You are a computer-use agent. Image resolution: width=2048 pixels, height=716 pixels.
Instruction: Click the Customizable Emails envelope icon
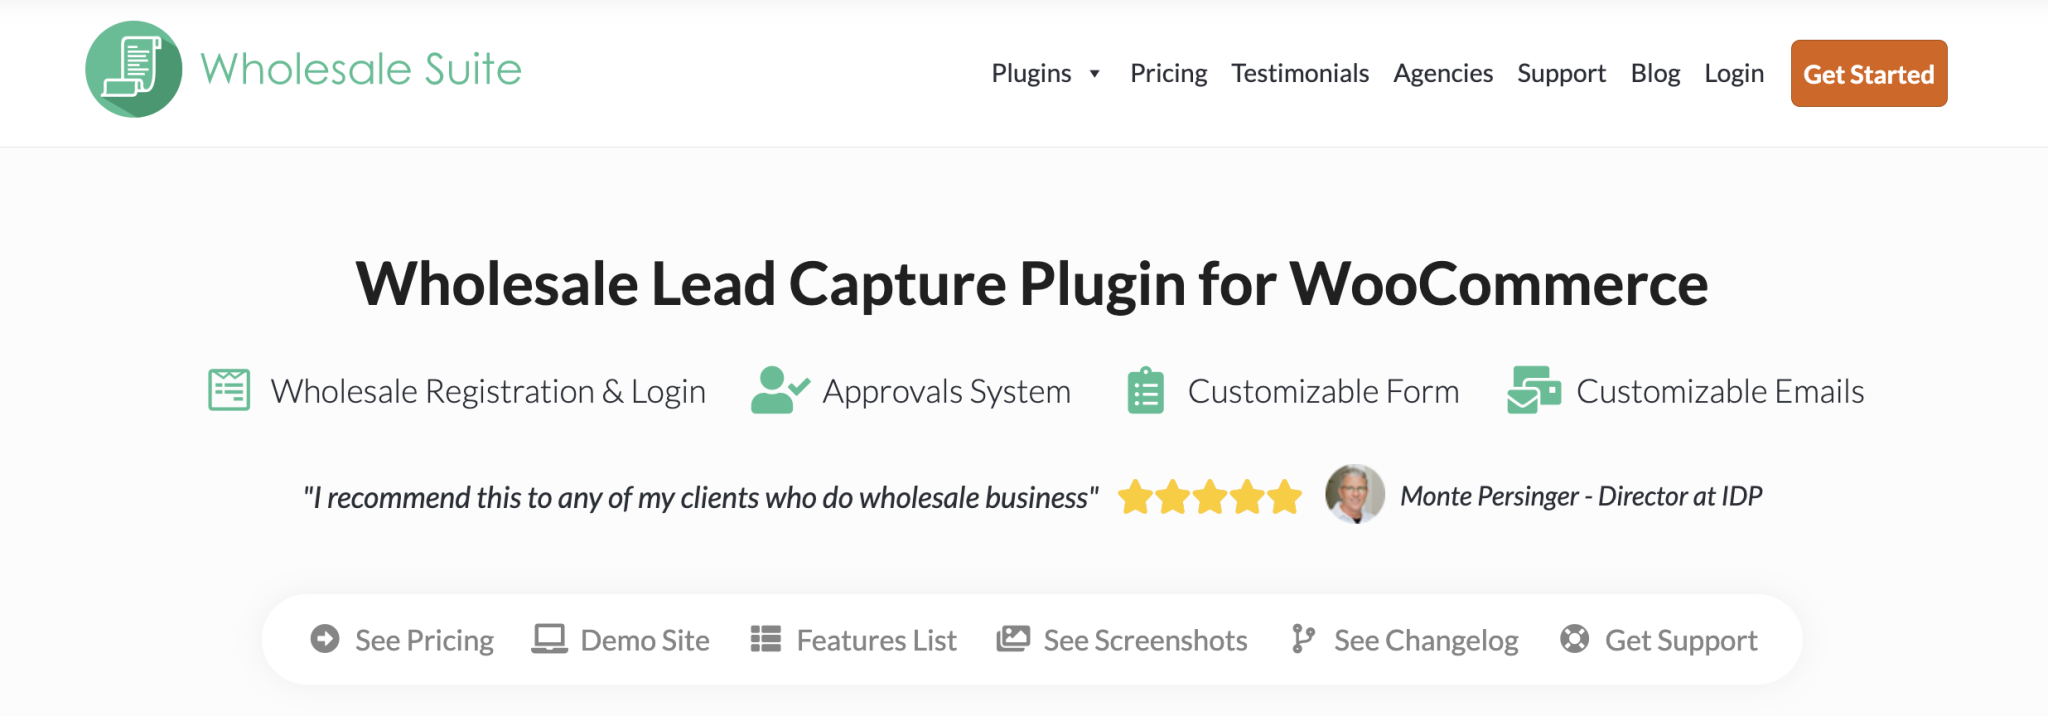[1533, 390]
